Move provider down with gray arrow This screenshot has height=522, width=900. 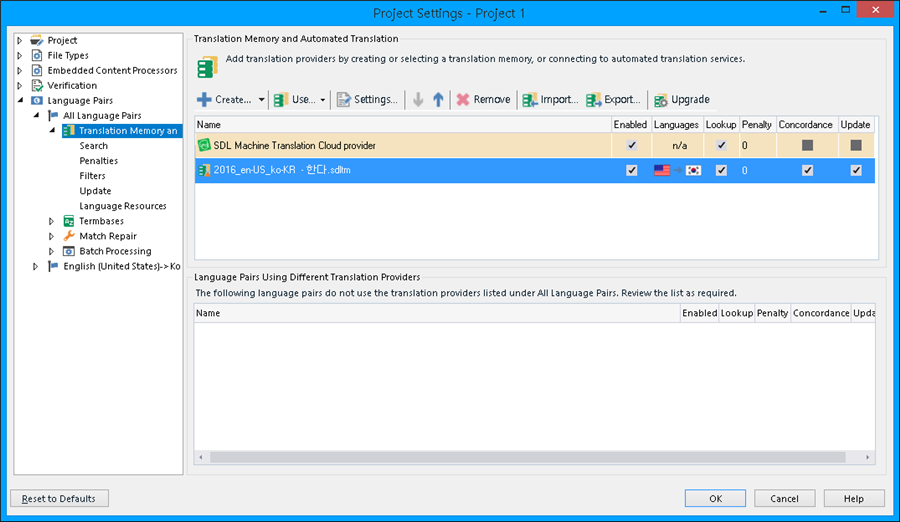tap(418, 99)
